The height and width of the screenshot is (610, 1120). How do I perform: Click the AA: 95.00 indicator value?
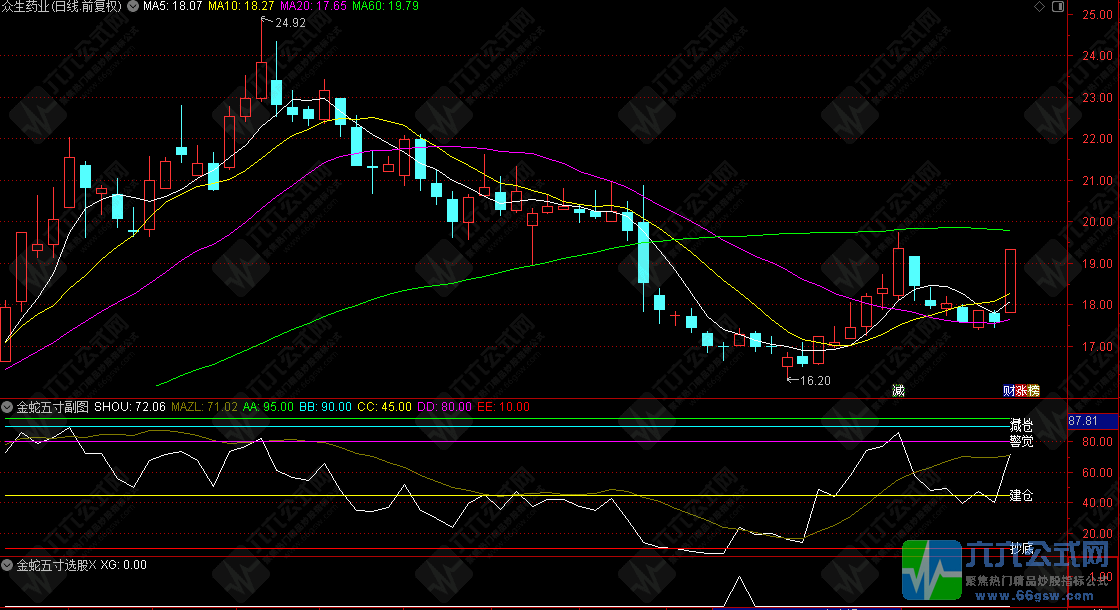point(268,407)
